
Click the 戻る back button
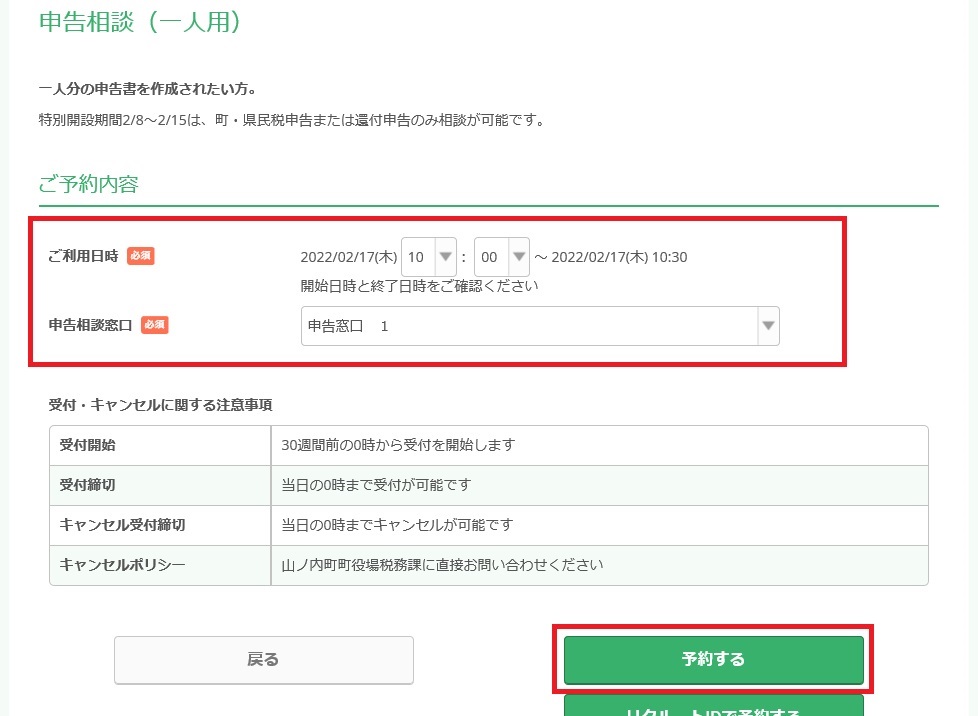(263, 660)
